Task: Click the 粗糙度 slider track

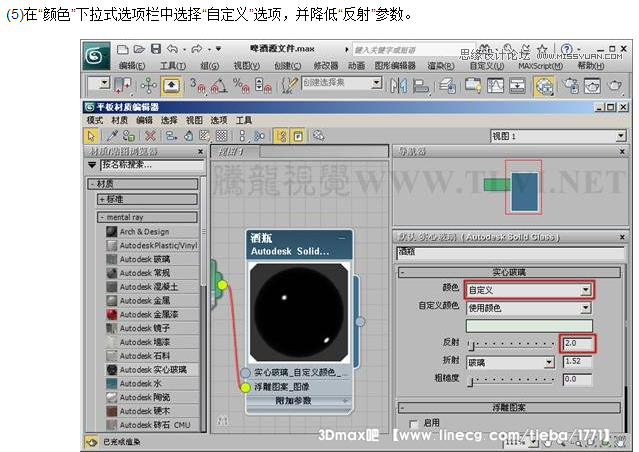Action: [x=511, y=380]
